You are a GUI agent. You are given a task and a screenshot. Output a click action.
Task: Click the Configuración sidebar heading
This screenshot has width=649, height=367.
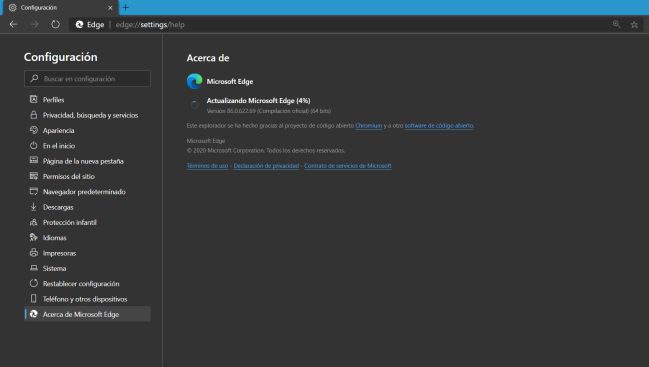point(60,57)
